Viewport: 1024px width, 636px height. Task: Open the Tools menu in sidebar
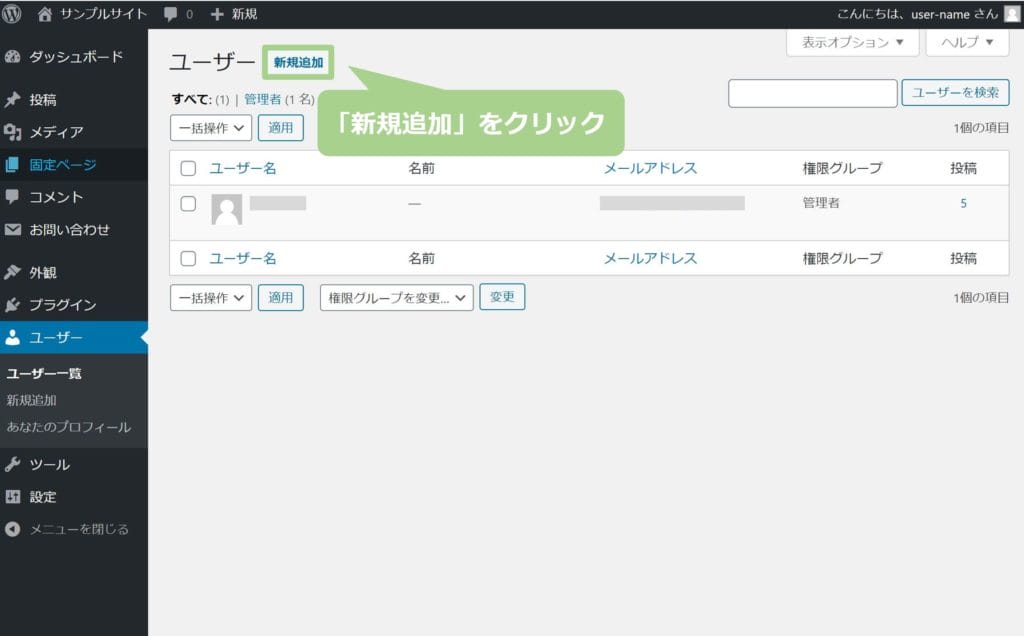(49, 464)
